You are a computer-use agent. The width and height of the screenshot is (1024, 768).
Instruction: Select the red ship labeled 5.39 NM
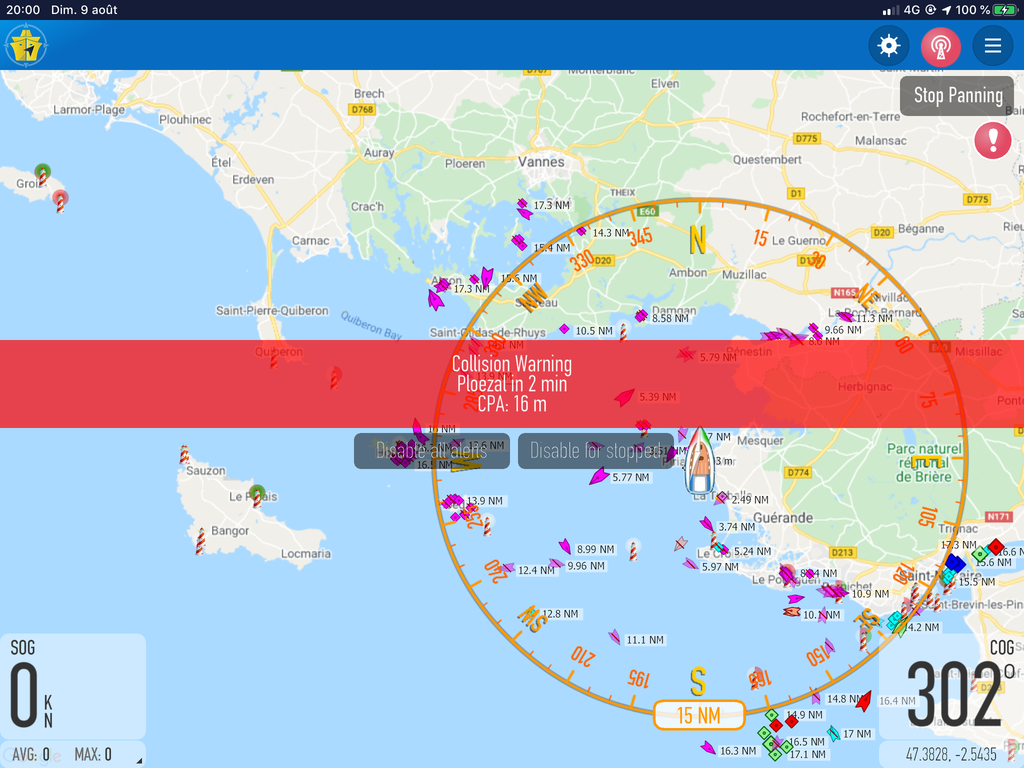(624, 397)
